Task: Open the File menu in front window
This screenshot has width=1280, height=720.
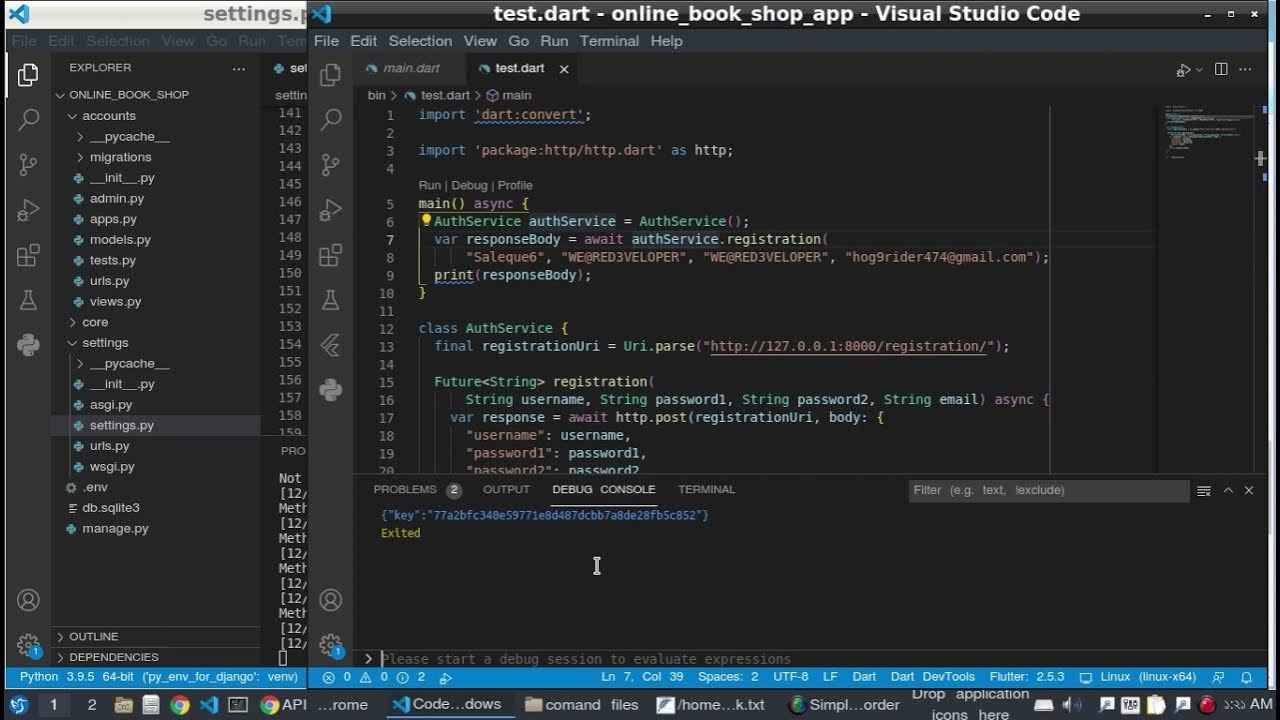Action: 326,41
